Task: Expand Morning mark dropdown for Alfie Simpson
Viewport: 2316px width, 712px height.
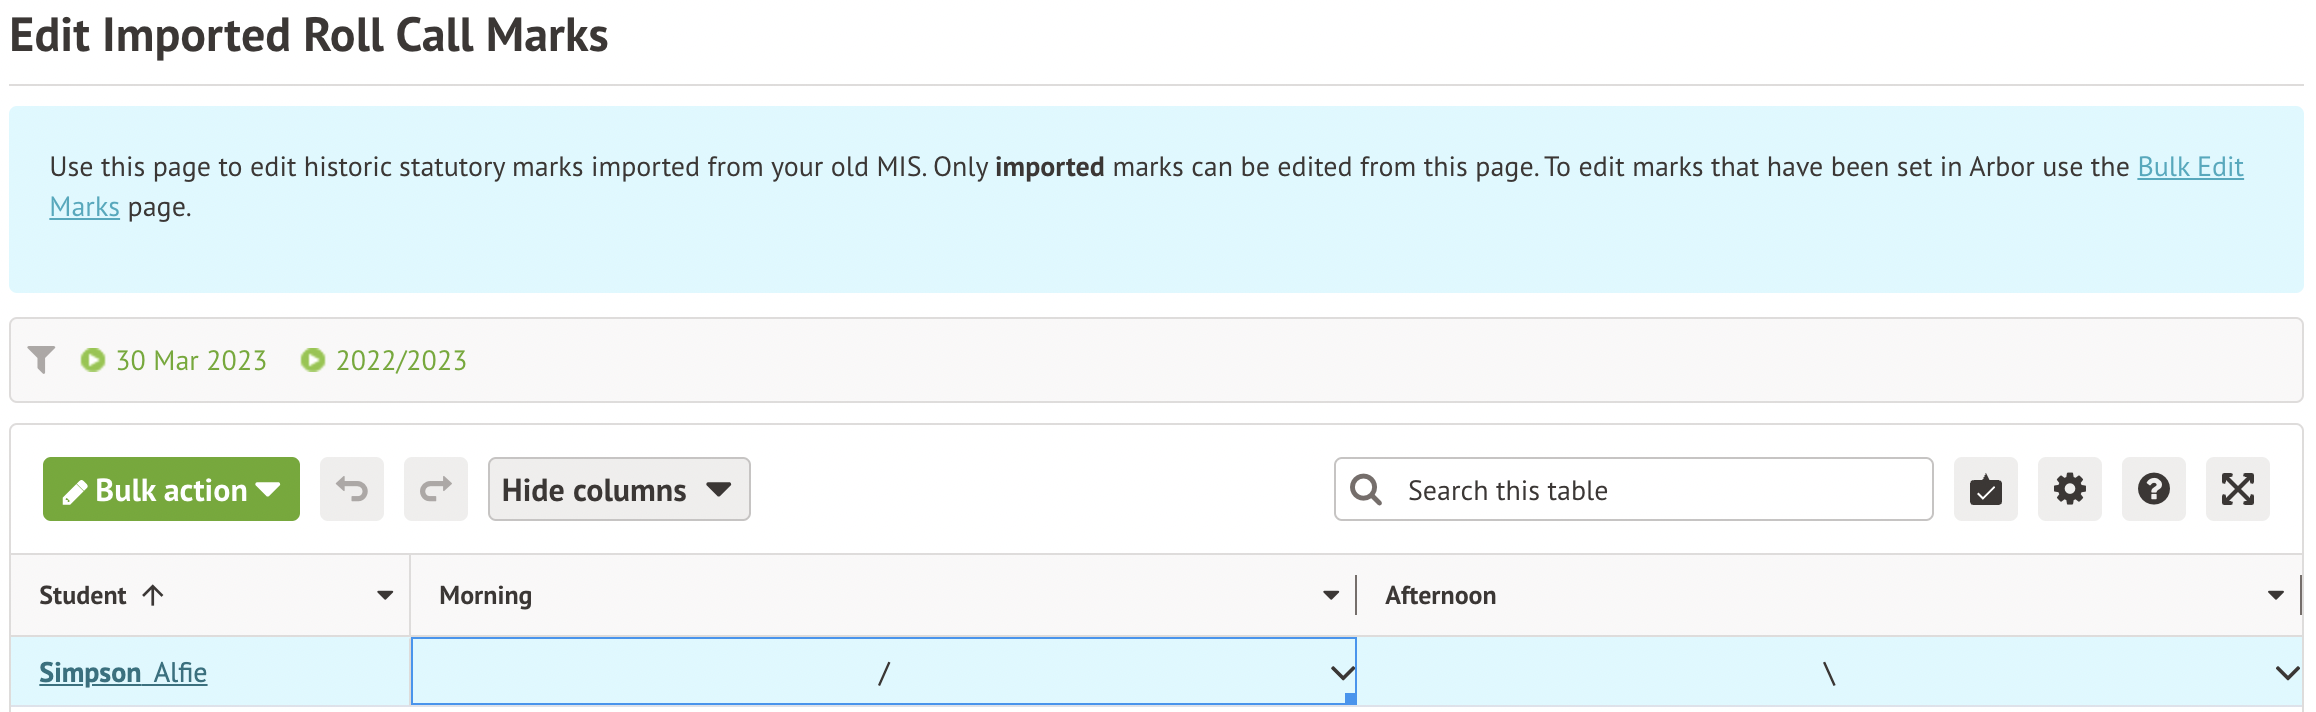Action: click(x=1342, y=673)
